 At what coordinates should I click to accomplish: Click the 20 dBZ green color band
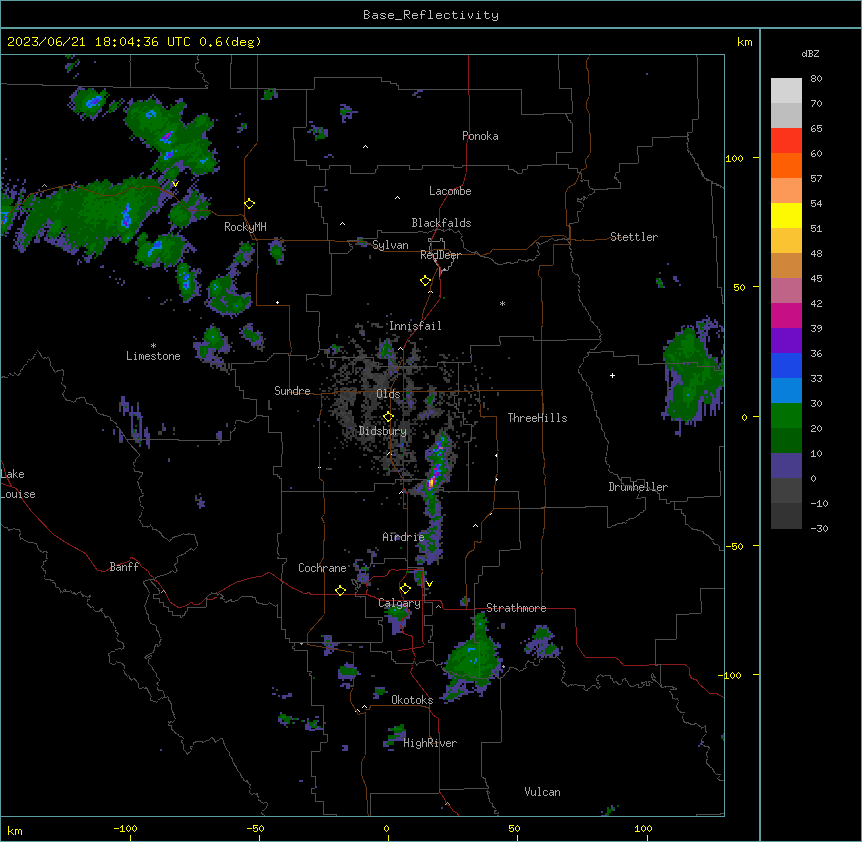786,416
